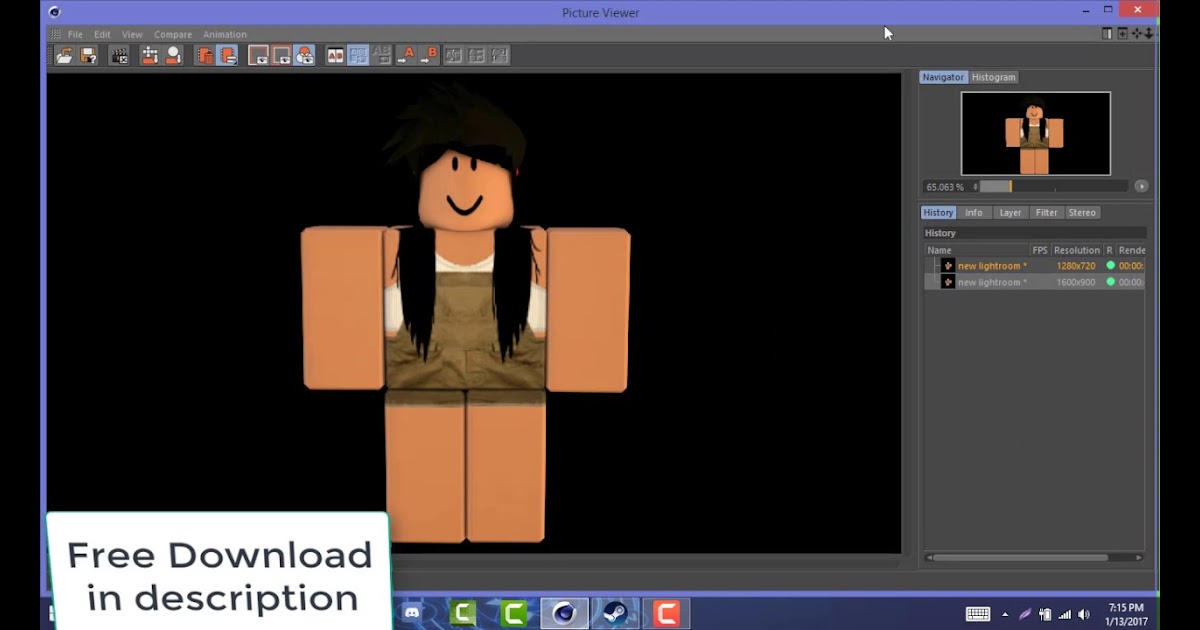Toggle the highlighted layers list toolbar icon
This screenshot has width=1200, height=630.
(x=228, y=56)
